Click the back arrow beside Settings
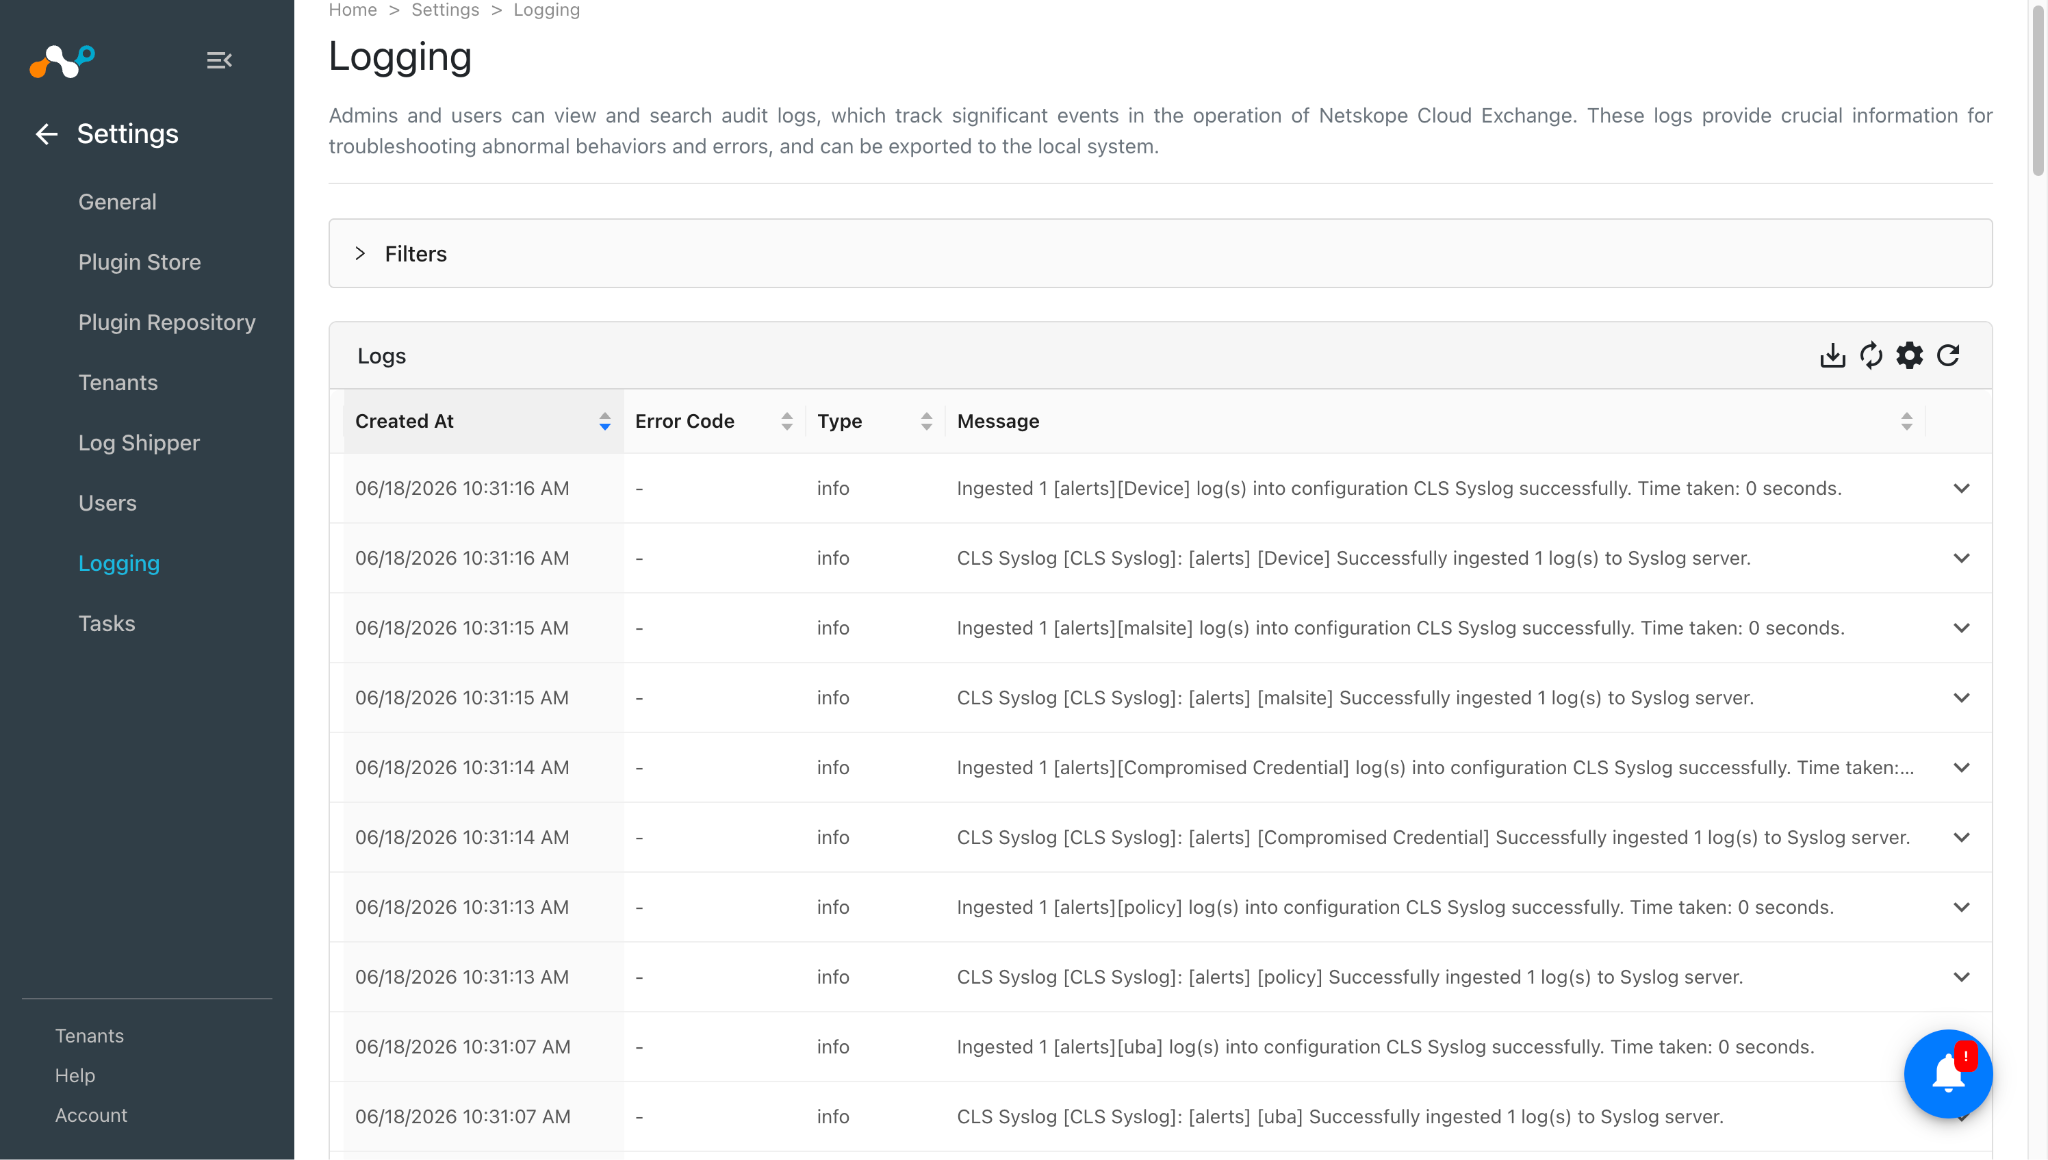The width and height of the screenshot is (2048, 1160). pyautogui.click(x=46, y=134)
